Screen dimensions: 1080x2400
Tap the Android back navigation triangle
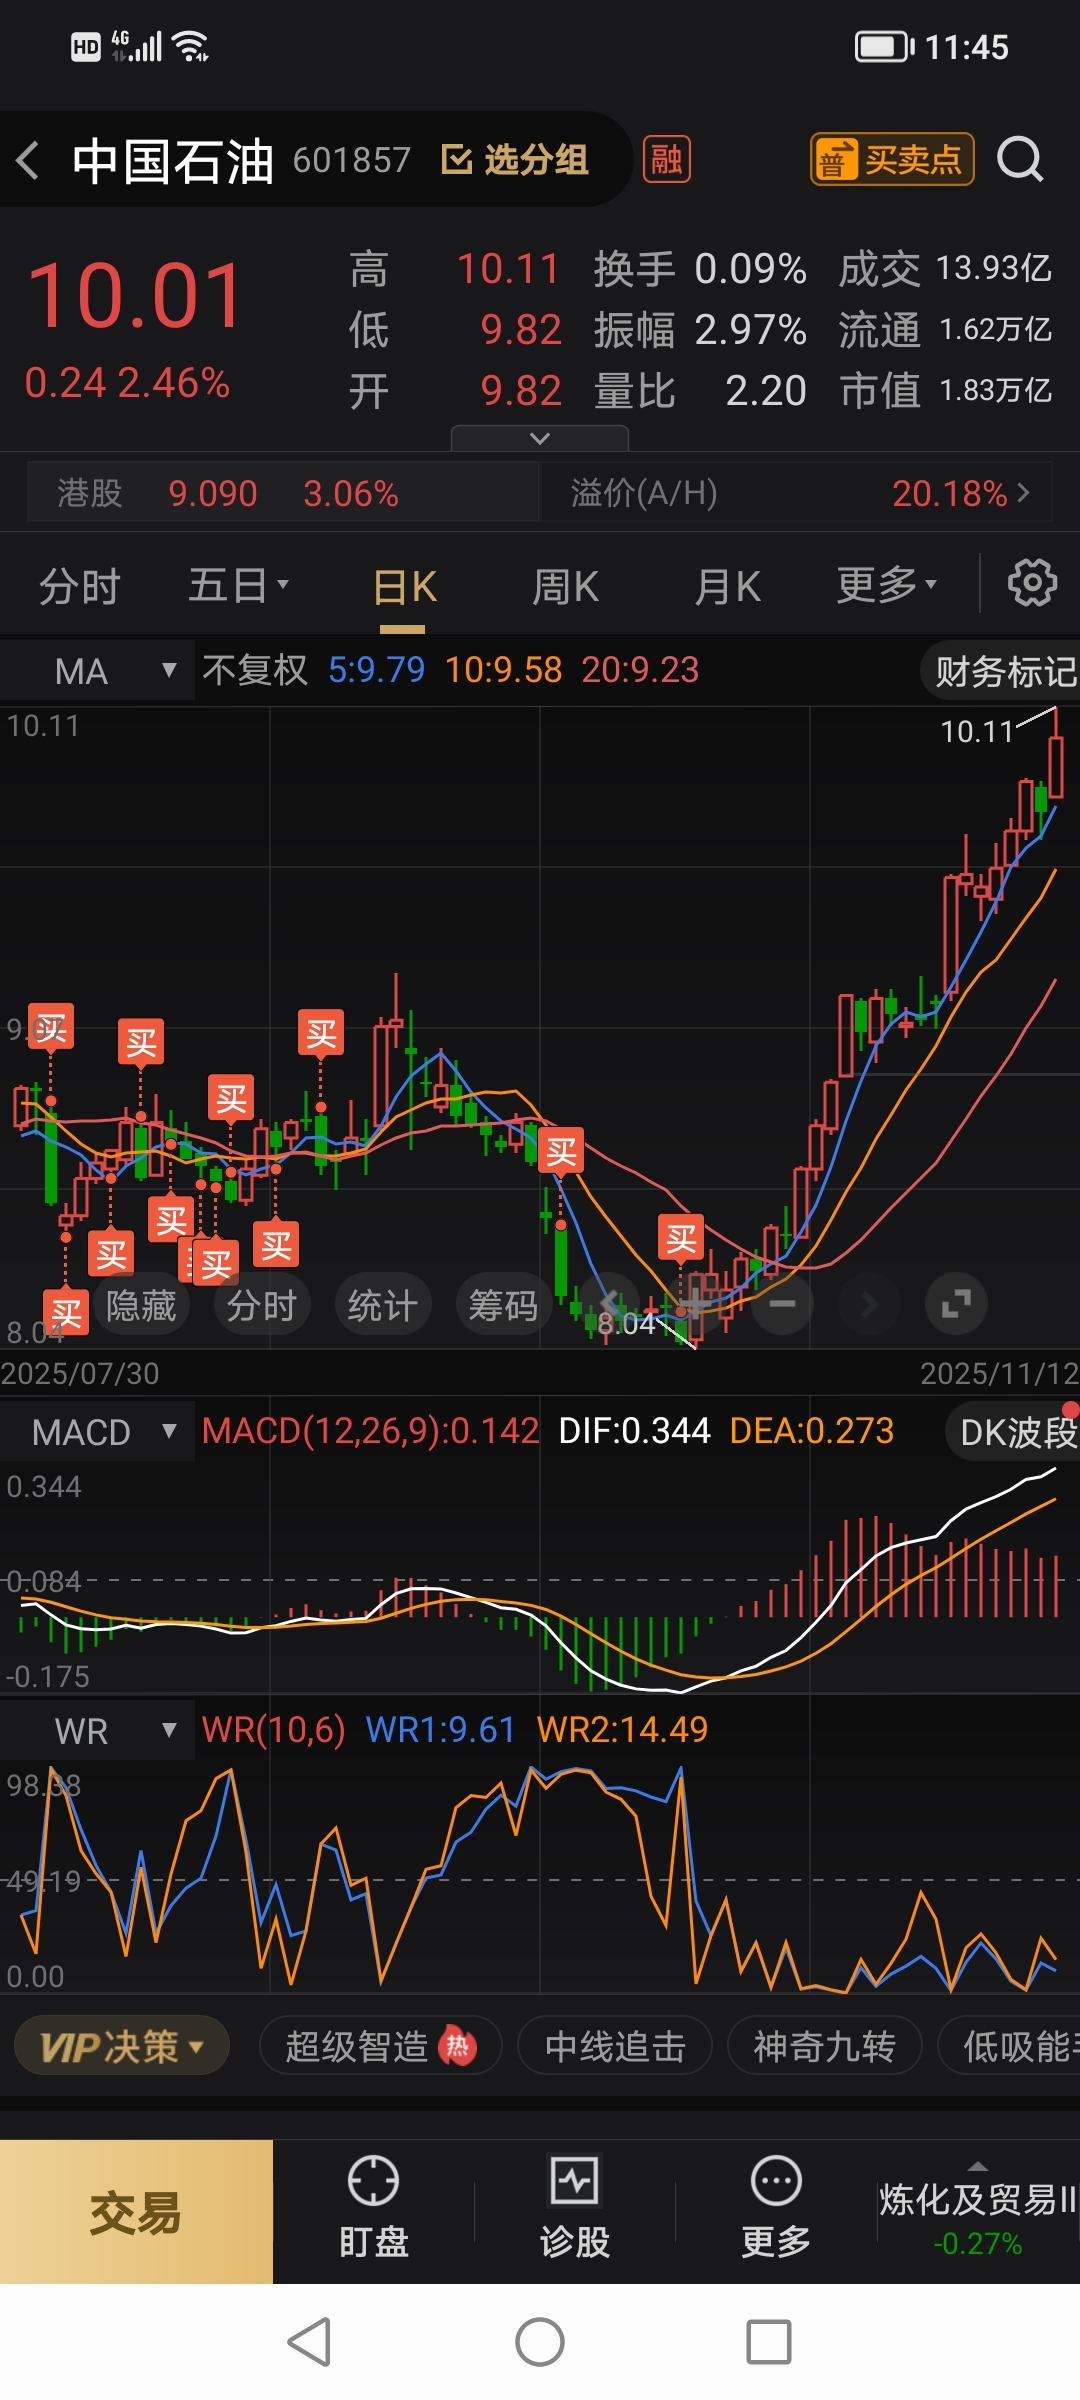[310, 2342]
